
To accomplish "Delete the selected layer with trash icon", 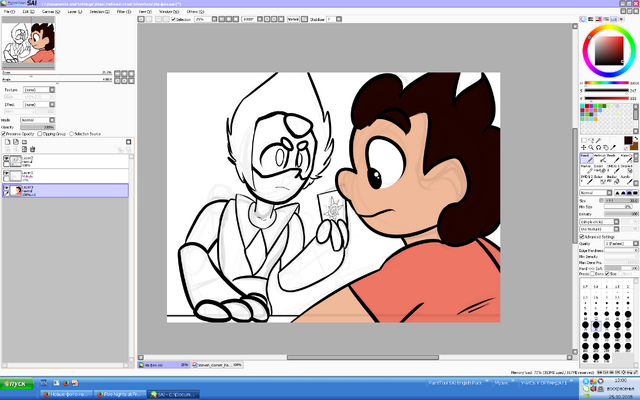I will [x=33, y=149].
